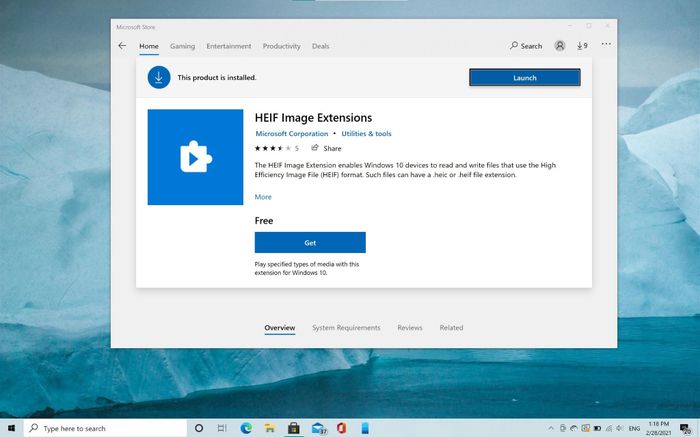
Task: Click the 'Free' price label
Action: tap(264, 221)
